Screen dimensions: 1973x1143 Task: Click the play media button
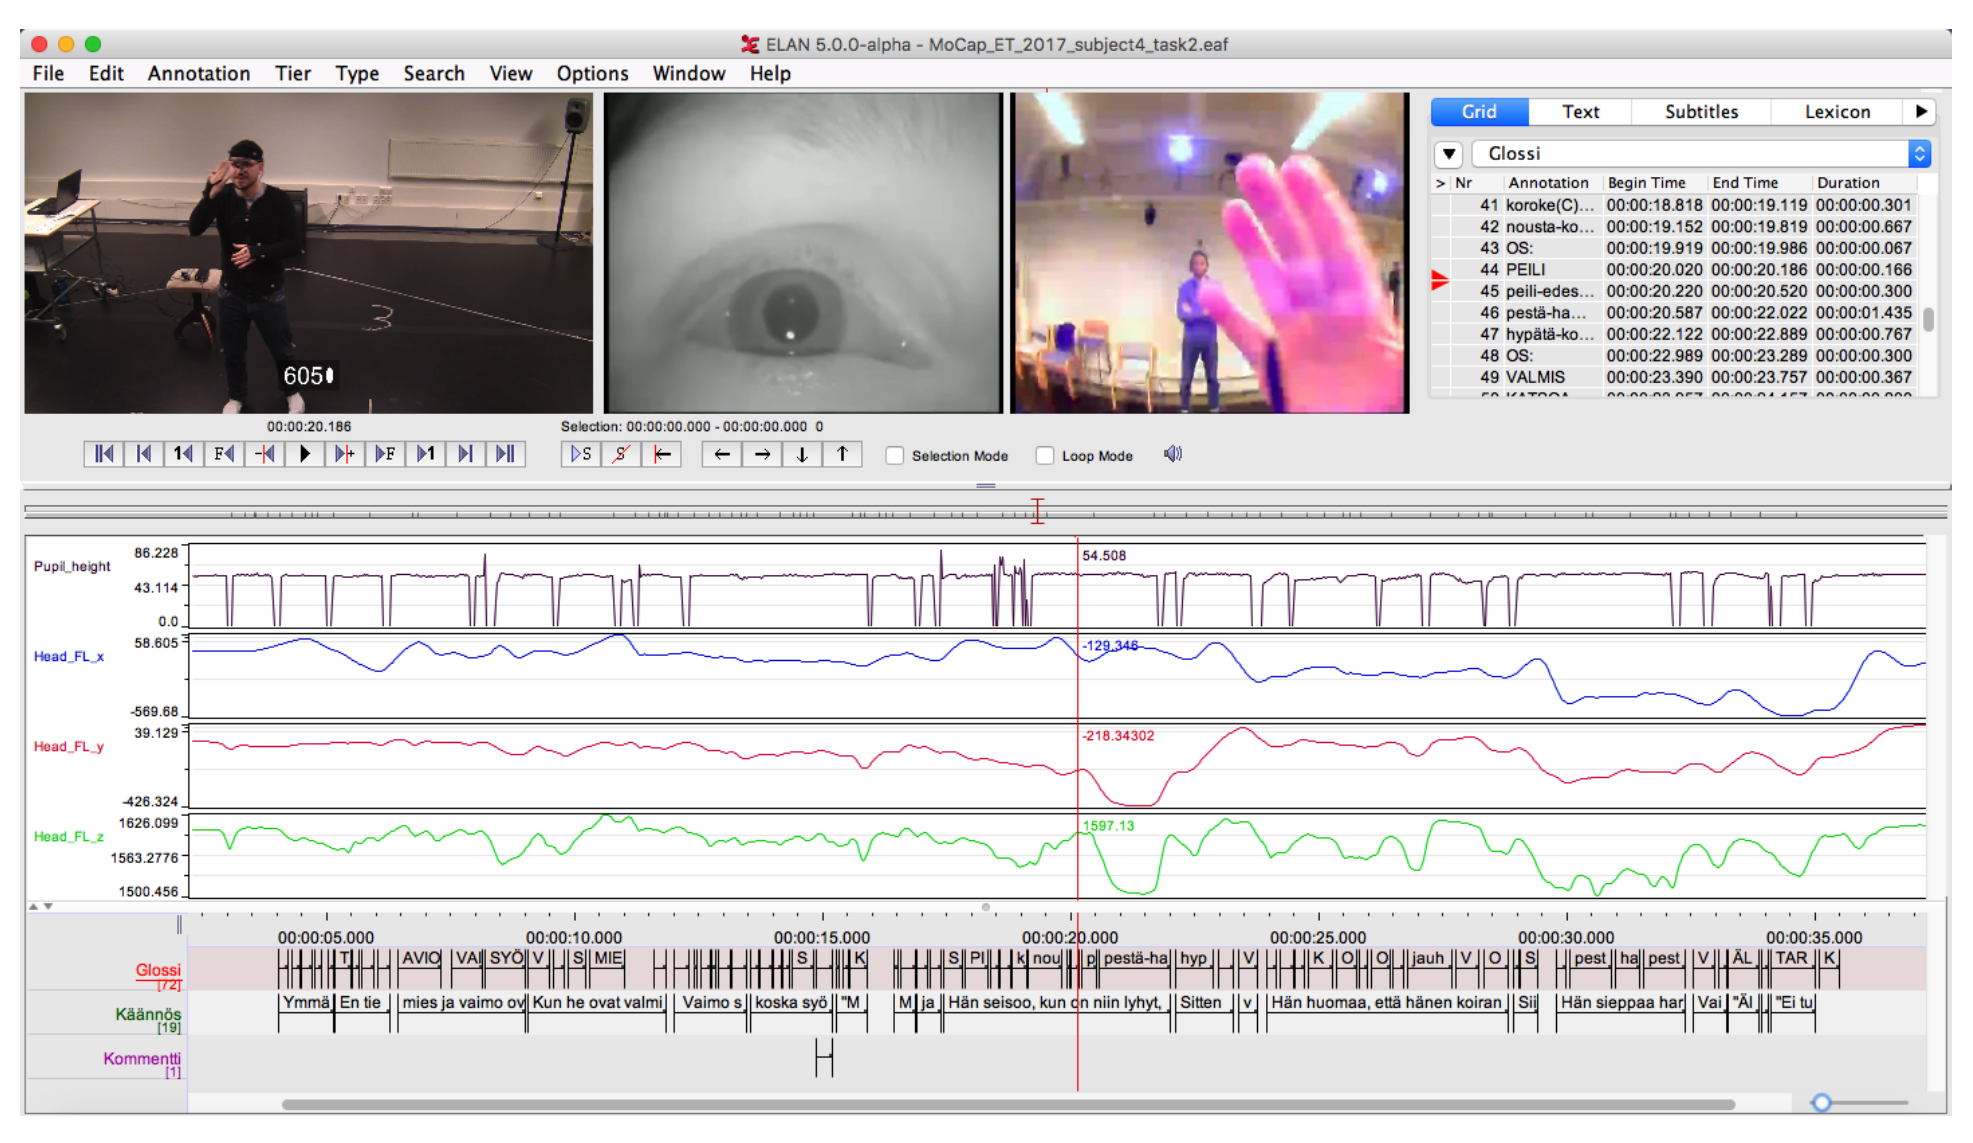(305, 454)
